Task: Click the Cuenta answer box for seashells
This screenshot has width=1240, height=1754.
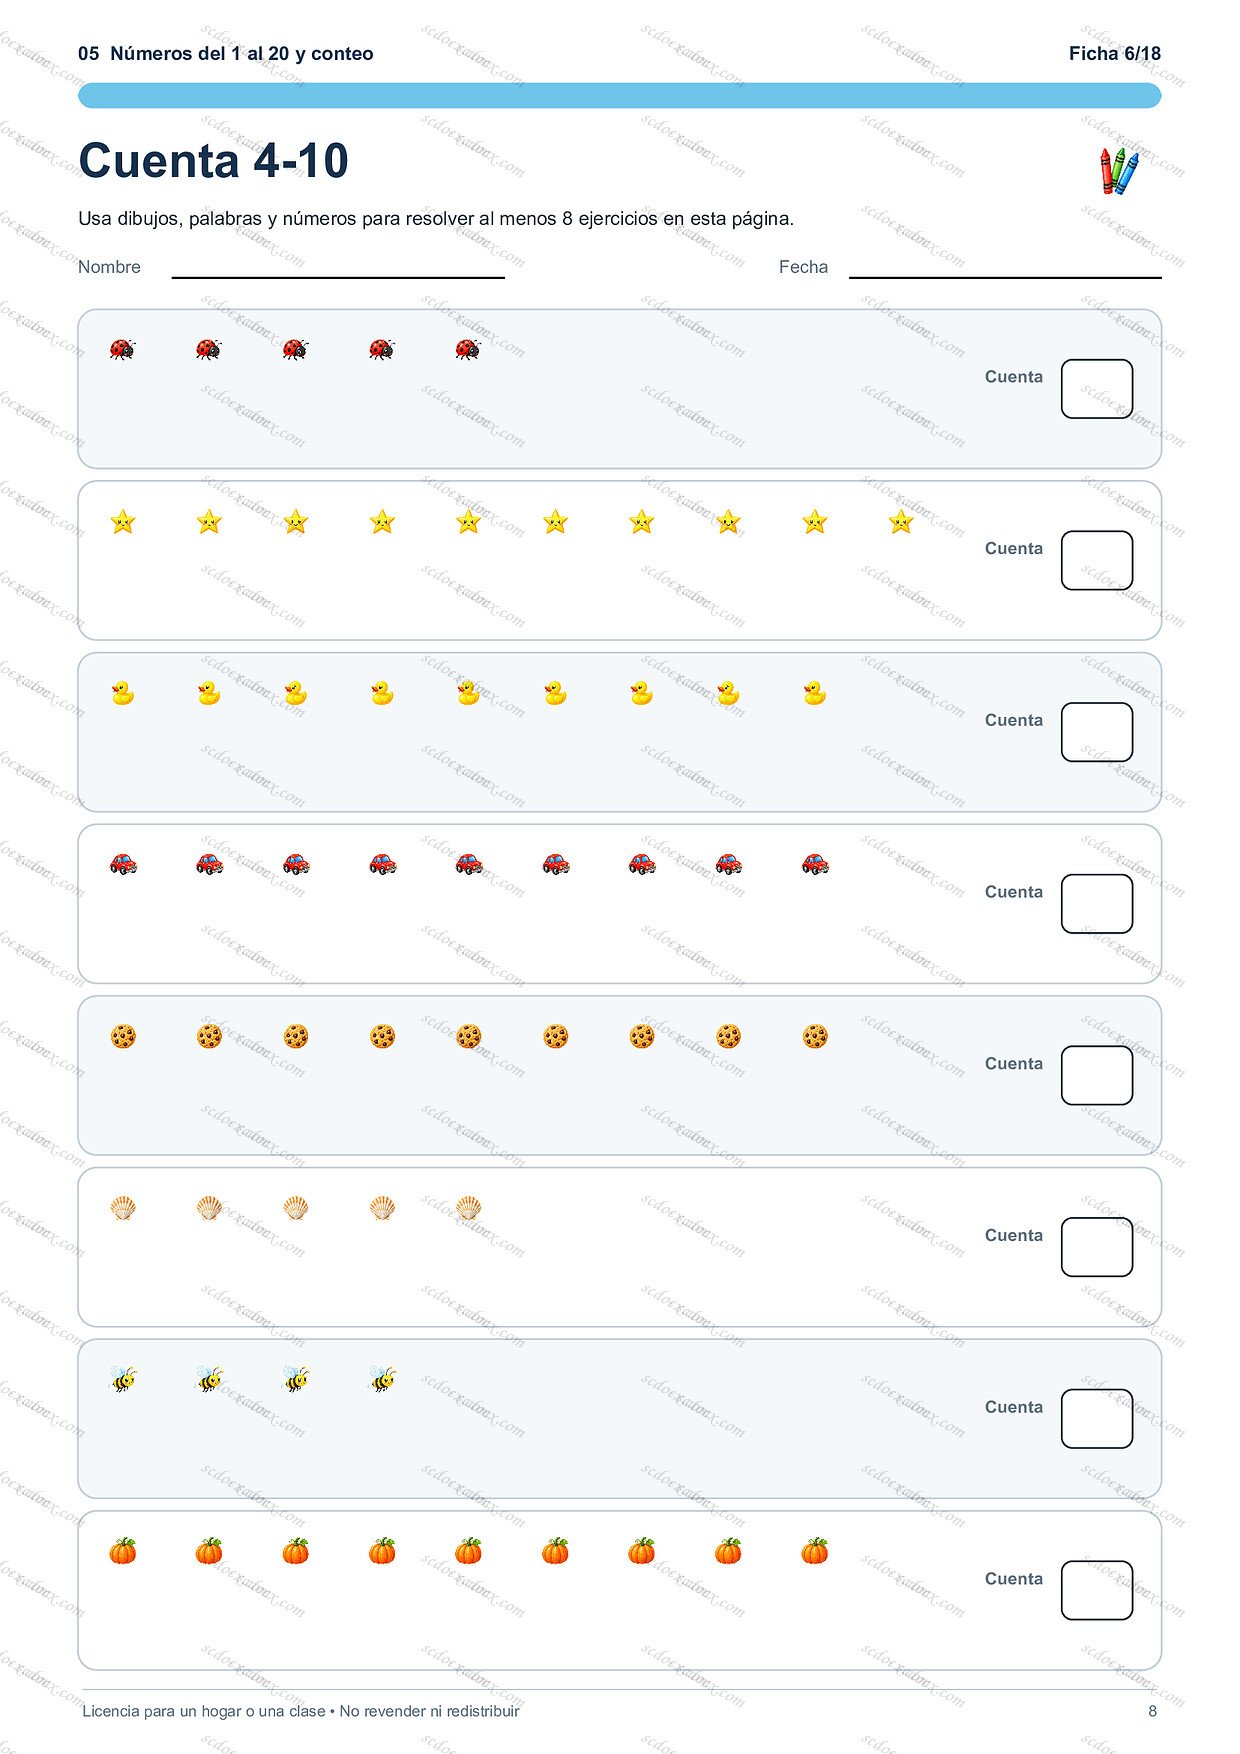Action: pos(1097,1247)
